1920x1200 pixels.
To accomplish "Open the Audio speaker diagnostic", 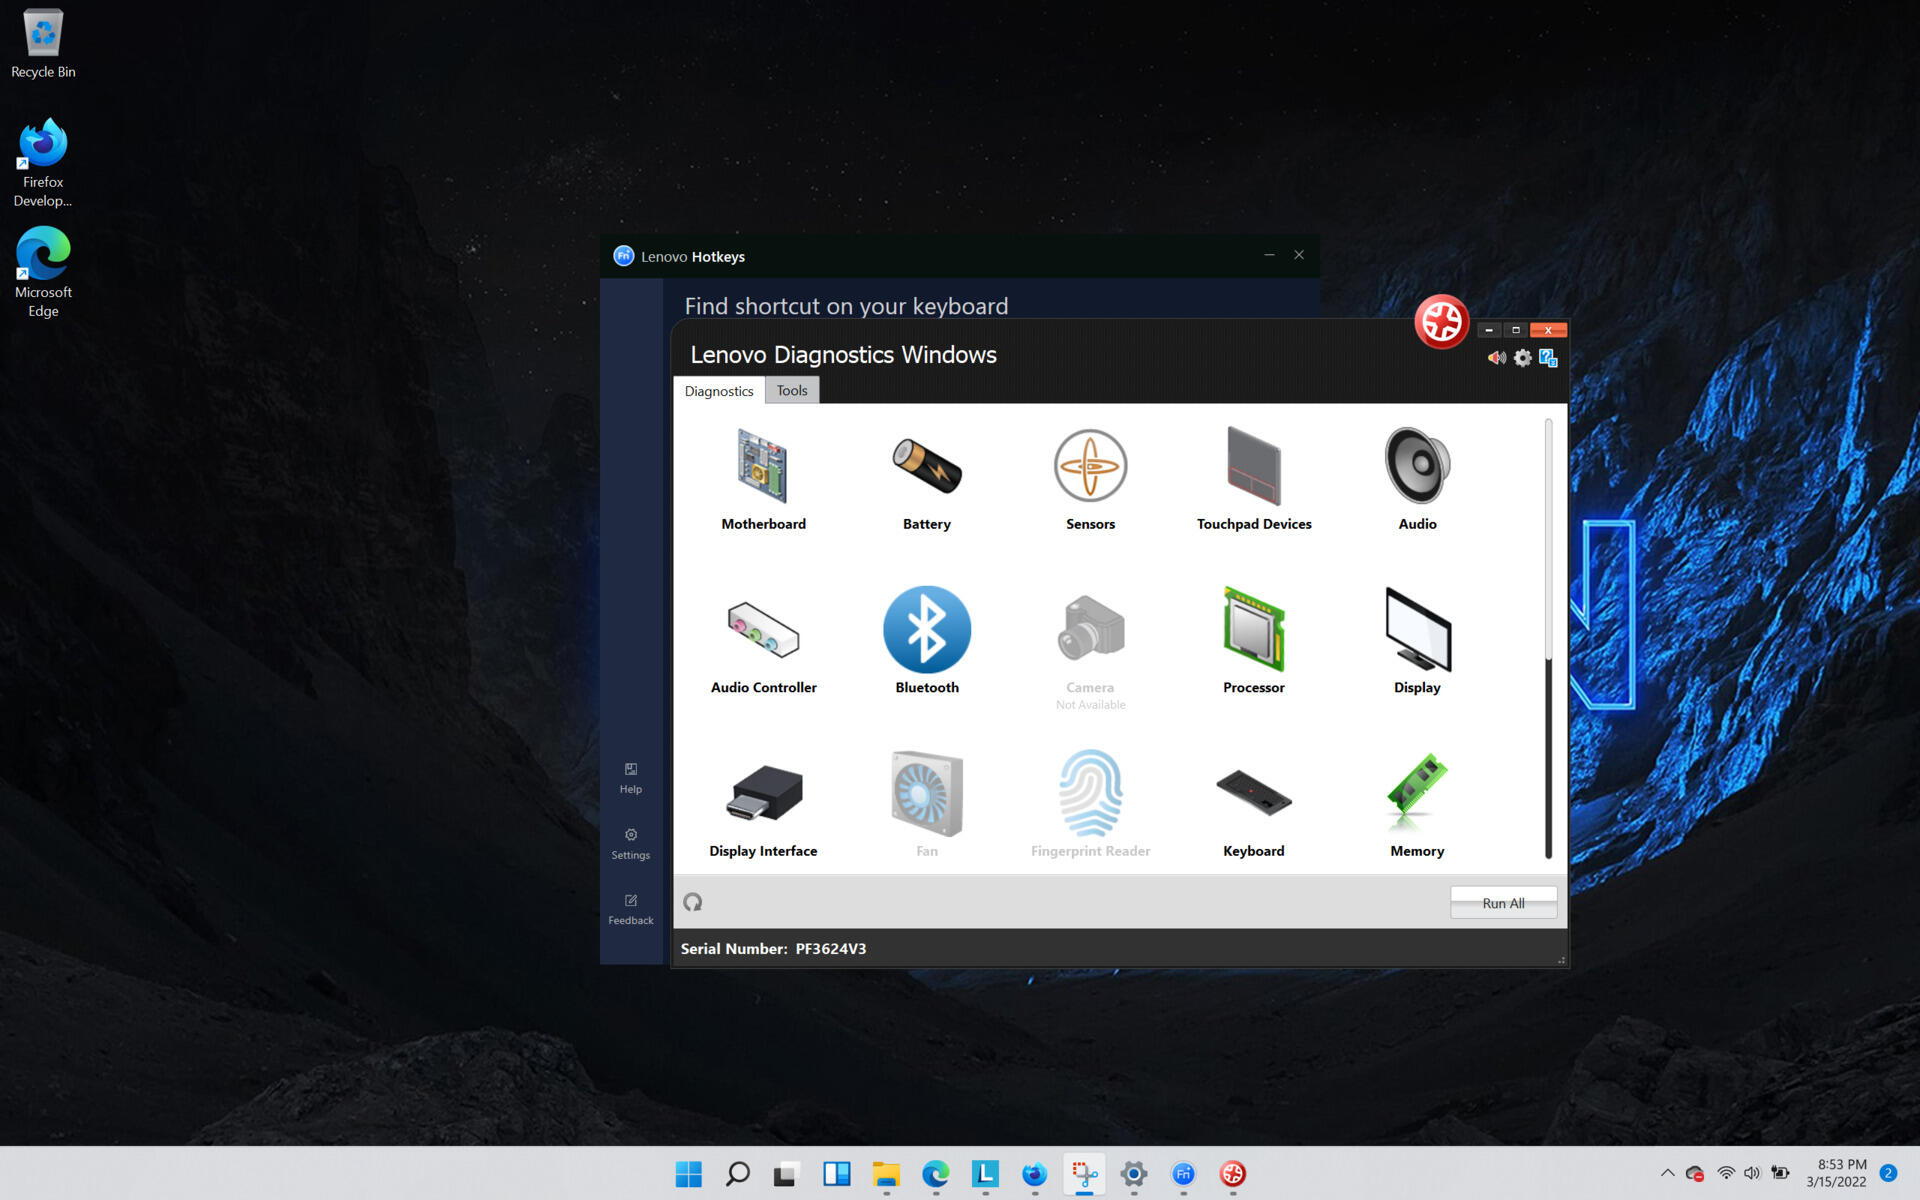I will (x=1417, y=466).
